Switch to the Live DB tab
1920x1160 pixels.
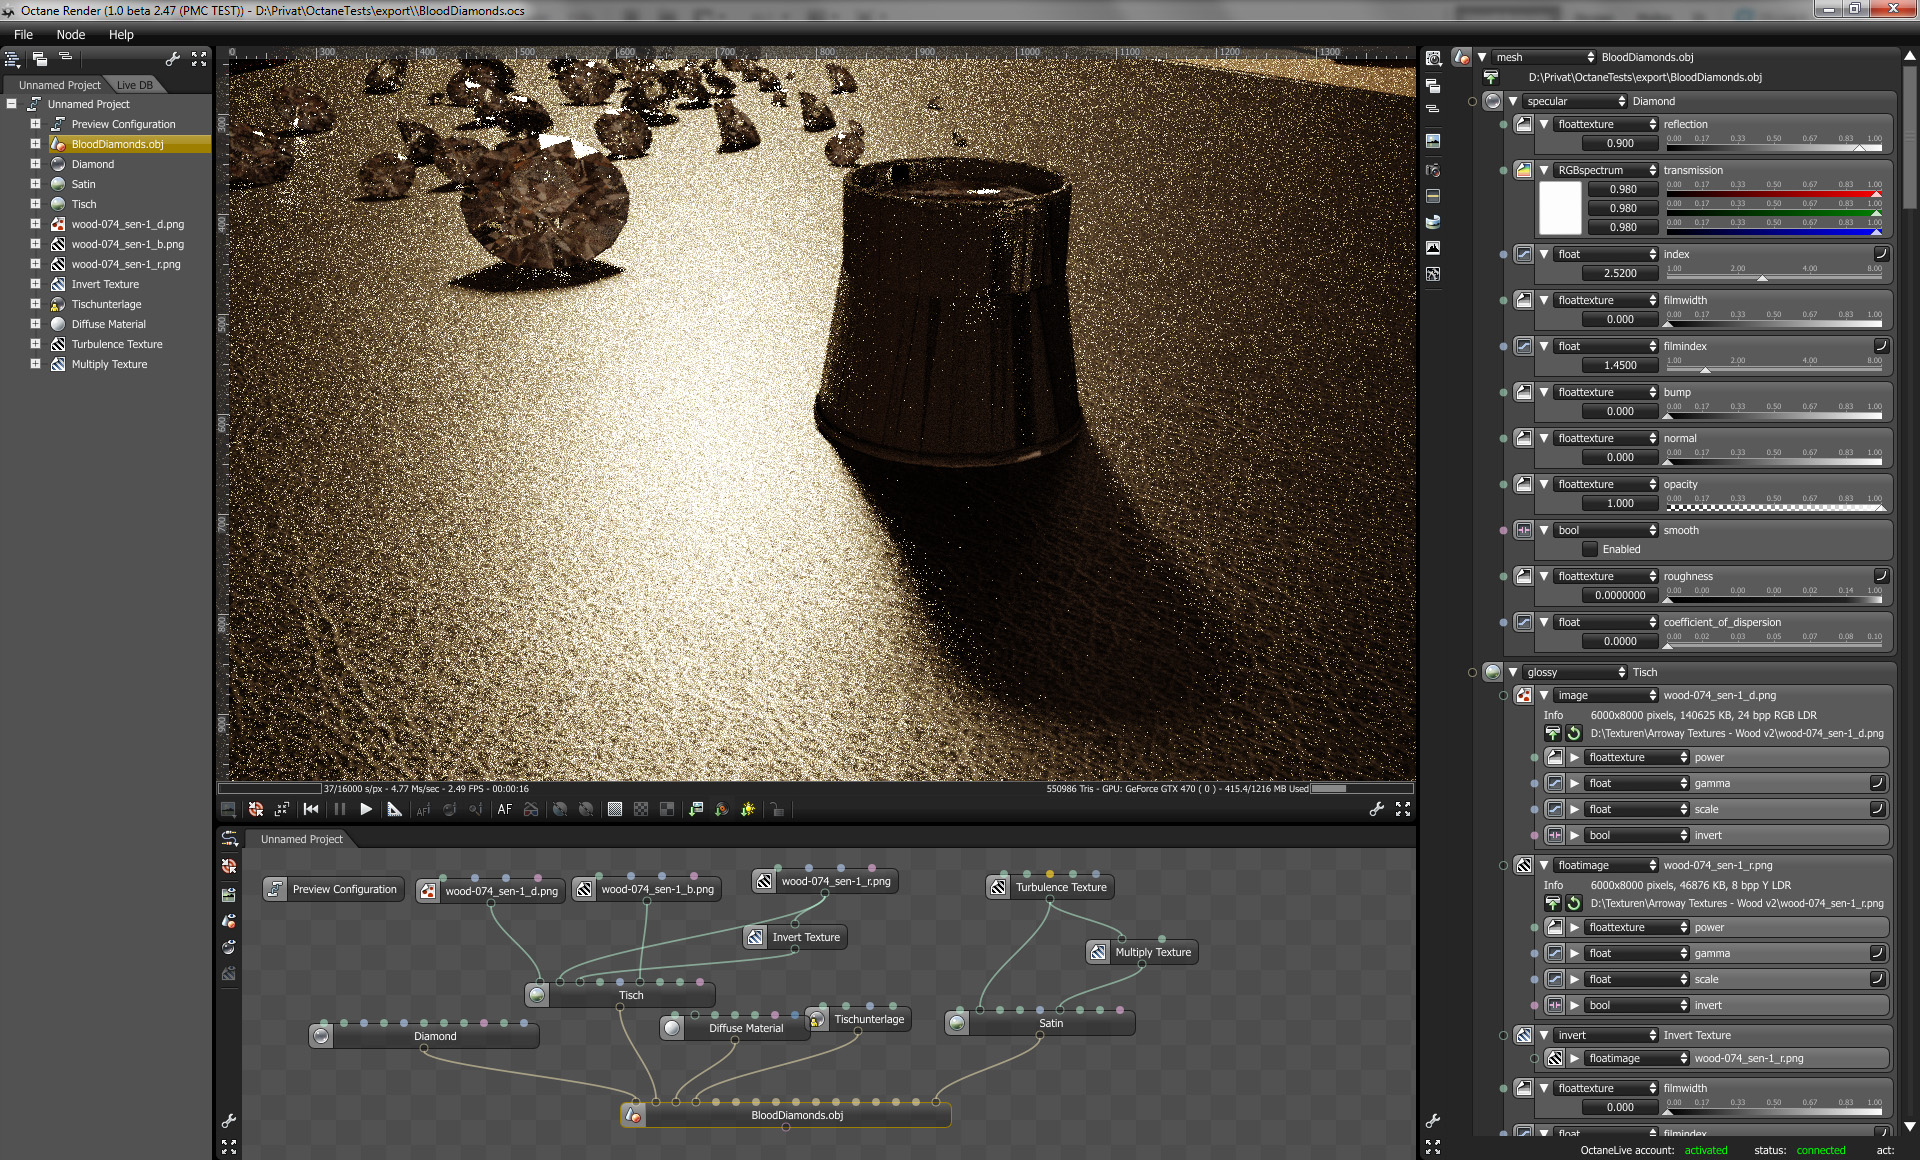click(x=135, y=85)
